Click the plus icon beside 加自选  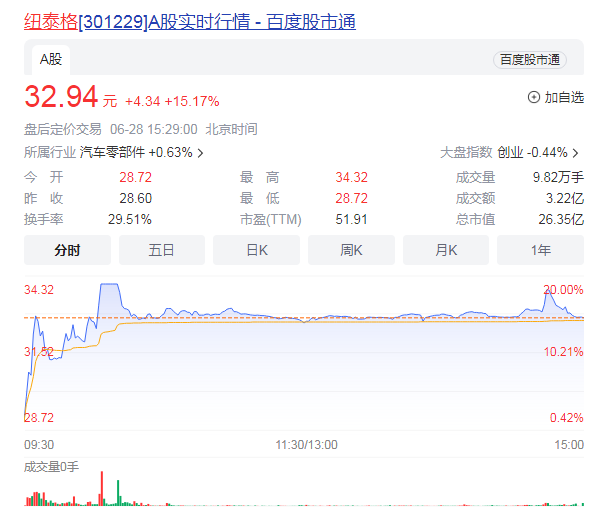(533, 97)
